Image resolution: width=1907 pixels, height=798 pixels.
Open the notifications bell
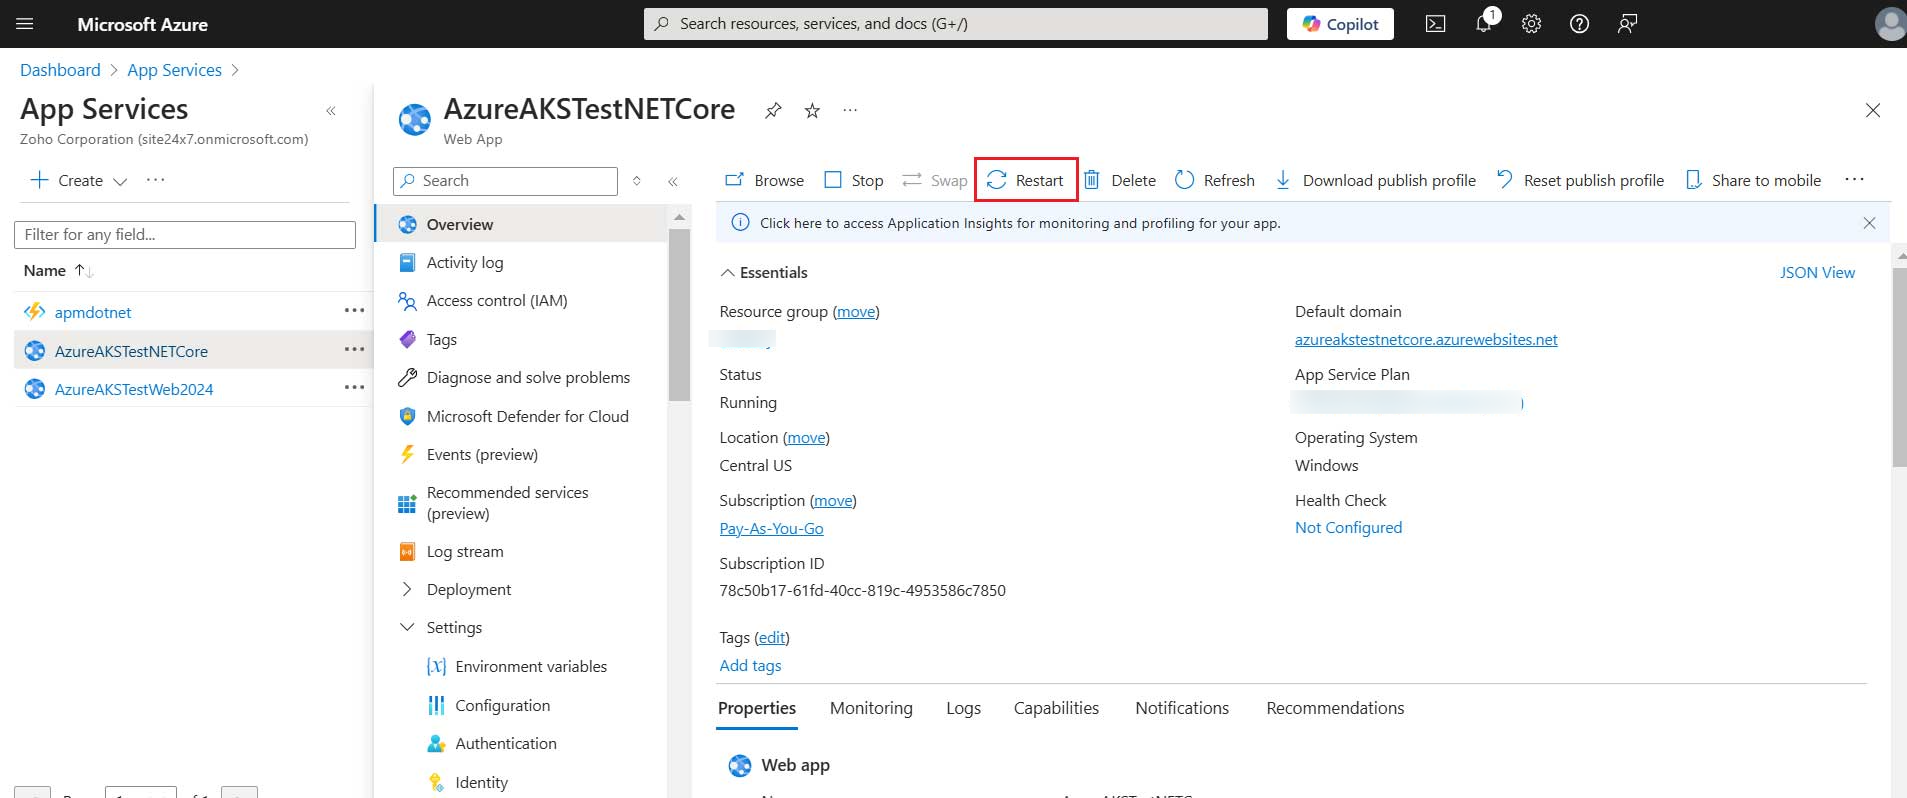[x=1484, y=24]
